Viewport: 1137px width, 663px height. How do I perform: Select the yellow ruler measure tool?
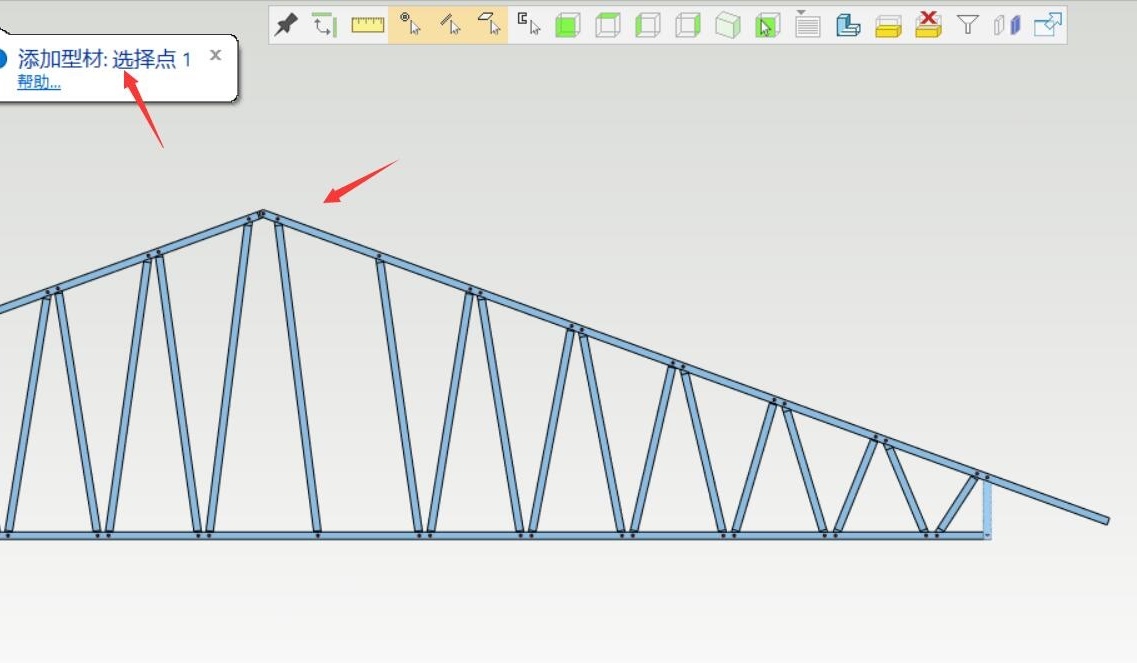coord(368,25)
